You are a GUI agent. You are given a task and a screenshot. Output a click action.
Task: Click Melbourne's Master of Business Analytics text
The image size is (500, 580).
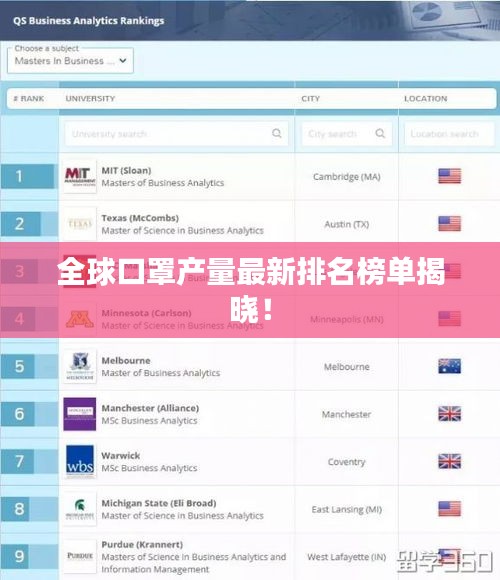pos(161,373)
